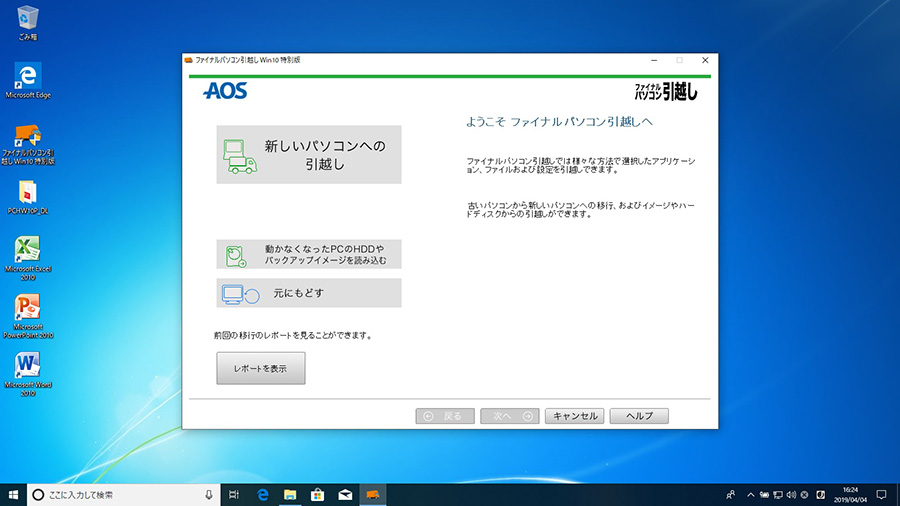Open the notification action center
The width and height of the screenshot is (900, 506).
pyautogui.click(x=881, y=494)
